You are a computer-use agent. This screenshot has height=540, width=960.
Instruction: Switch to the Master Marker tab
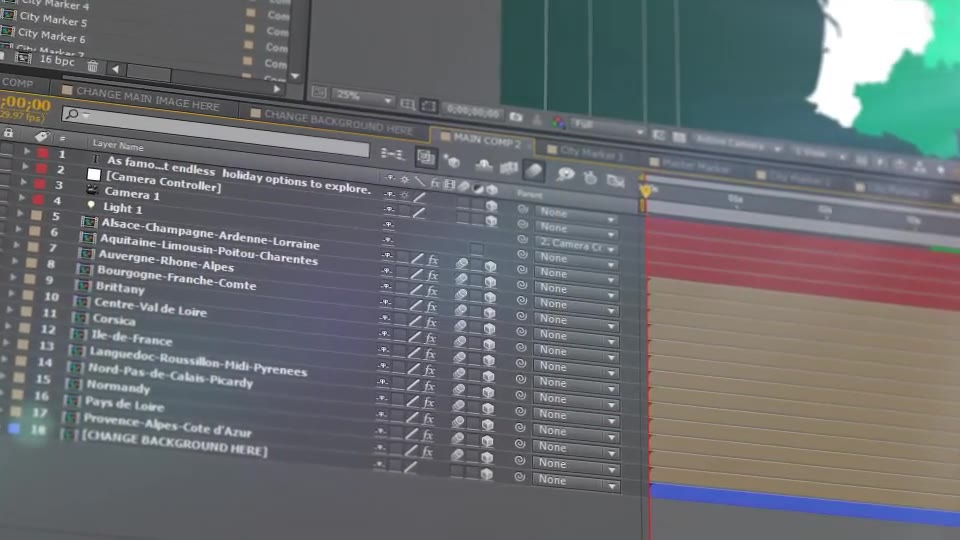pos(691,164)
